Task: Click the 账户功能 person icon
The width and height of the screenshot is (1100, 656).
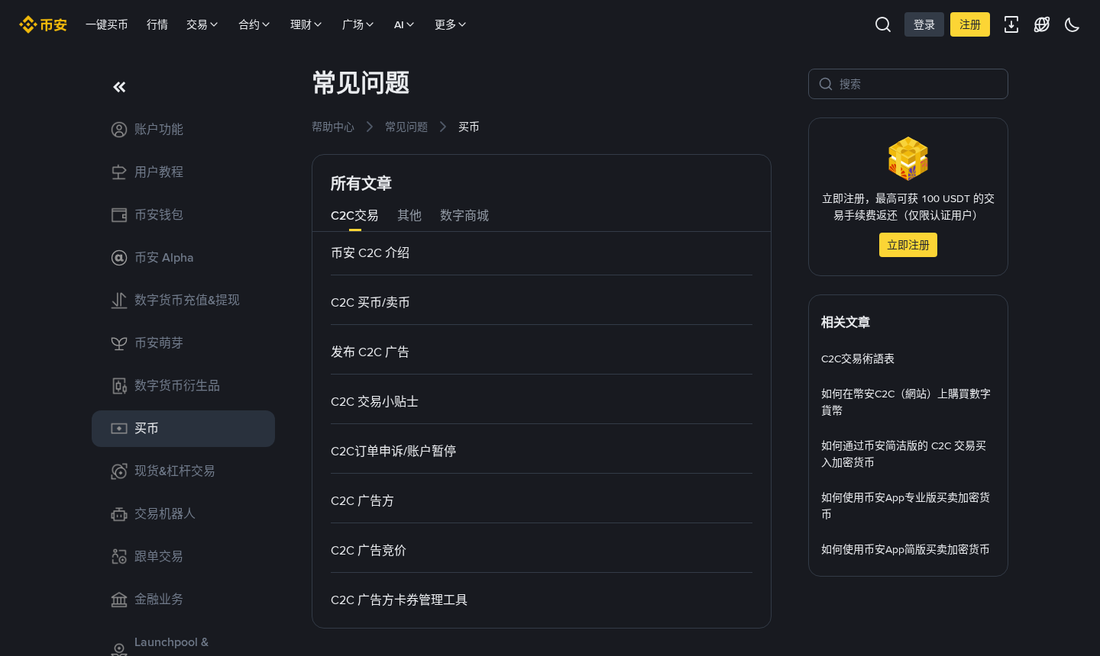Action: click(119, 130)
